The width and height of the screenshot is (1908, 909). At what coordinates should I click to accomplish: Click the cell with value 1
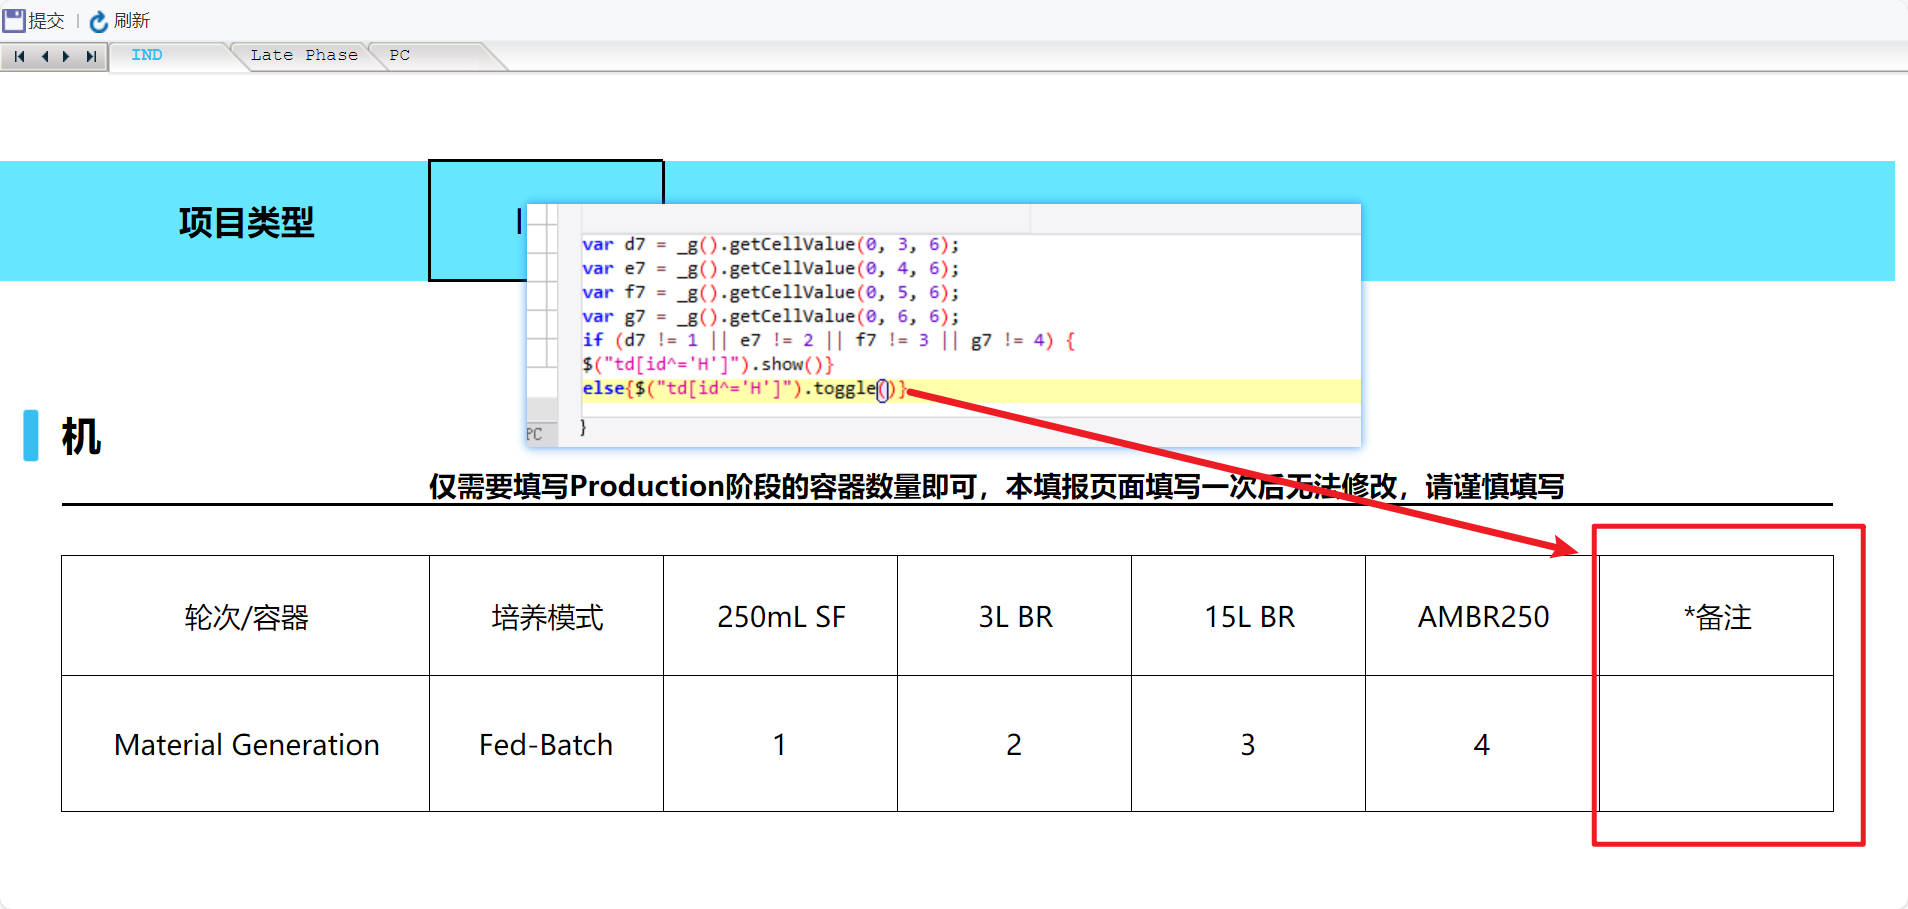780,744
